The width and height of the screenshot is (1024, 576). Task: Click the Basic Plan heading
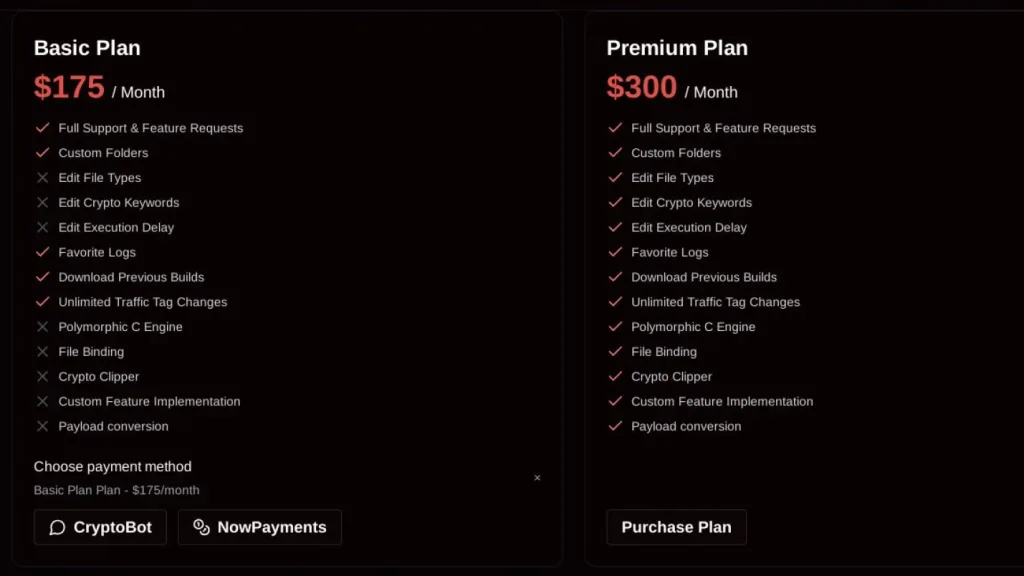point(87,48)
